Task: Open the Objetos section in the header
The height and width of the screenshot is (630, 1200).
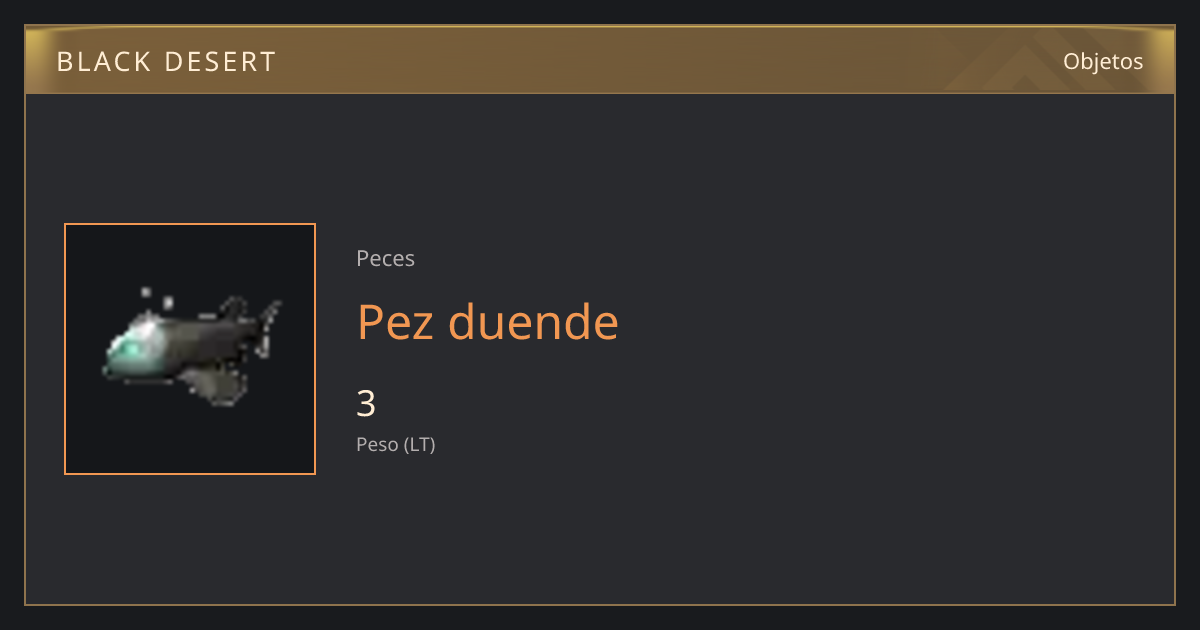Action: click(1103, 61)
